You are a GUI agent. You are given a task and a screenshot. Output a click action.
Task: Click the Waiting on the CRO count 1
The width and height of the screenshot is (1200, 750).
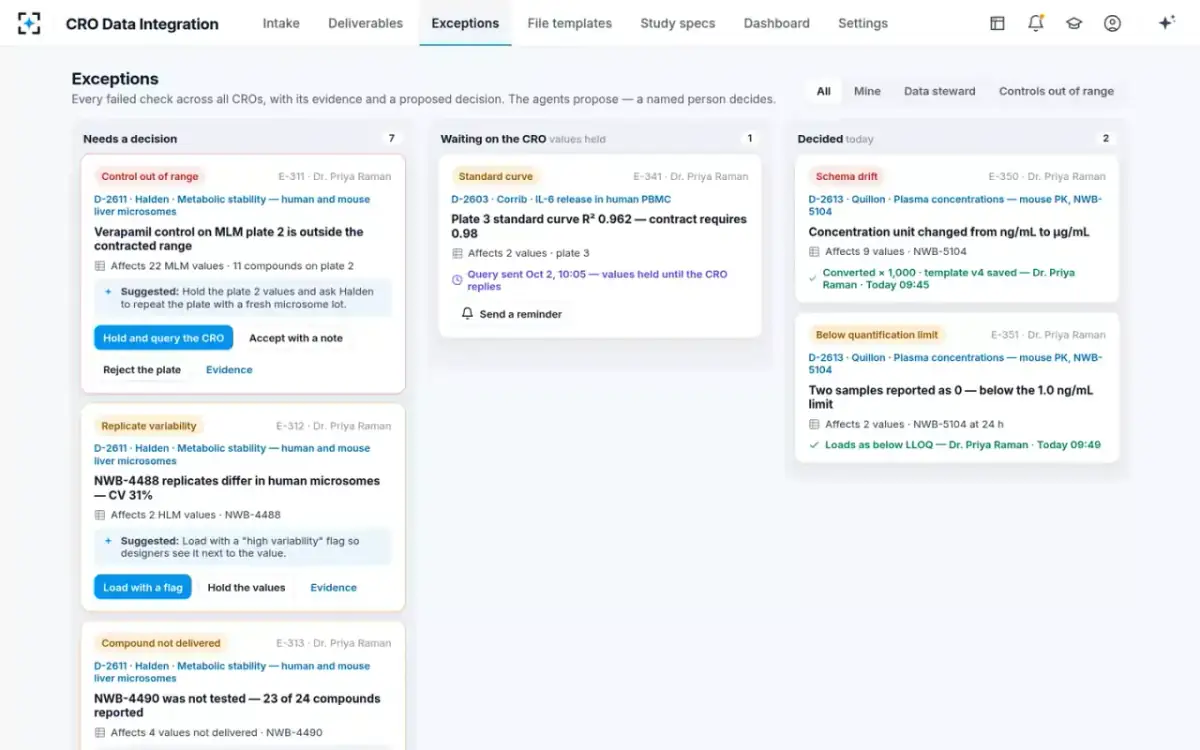(x=750, y=138)
